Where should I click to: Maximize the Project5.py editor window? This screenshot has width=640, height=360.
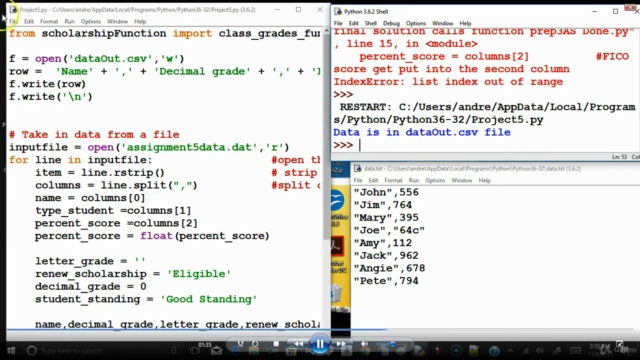(298, 9)
